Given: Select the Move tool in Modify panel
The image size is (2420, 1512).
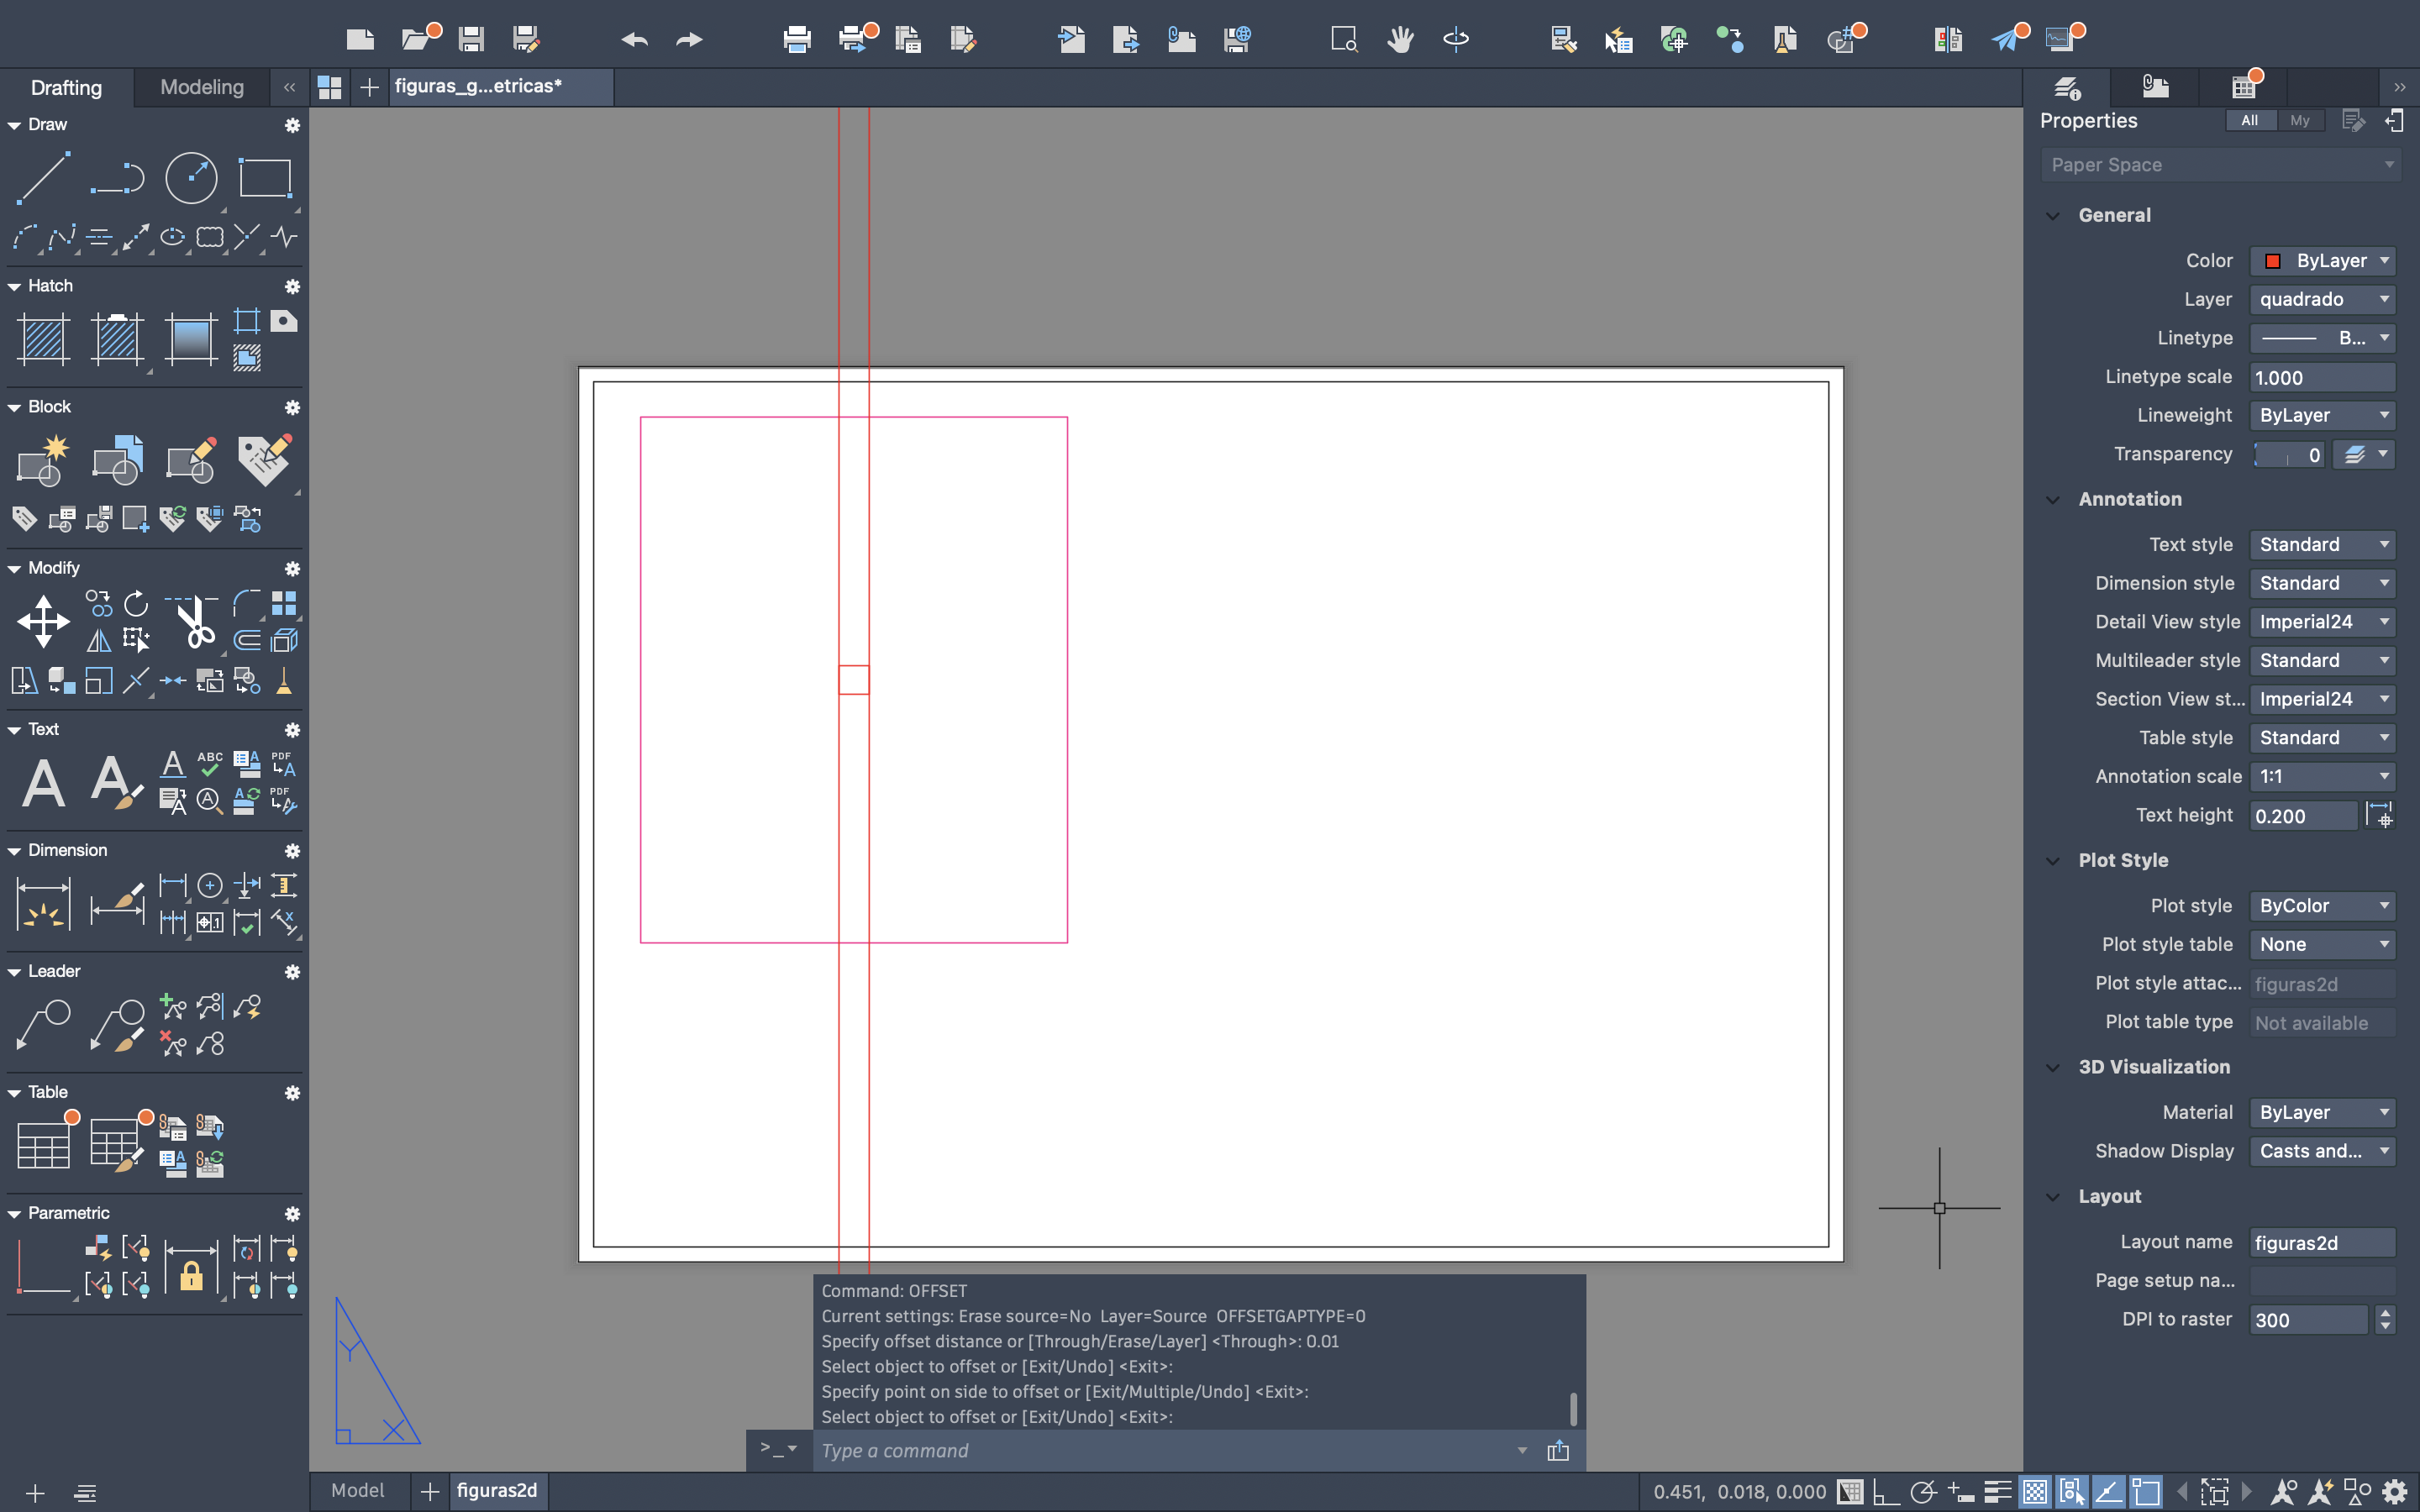Looking at the screenshot, I should (x=43, y=621).
